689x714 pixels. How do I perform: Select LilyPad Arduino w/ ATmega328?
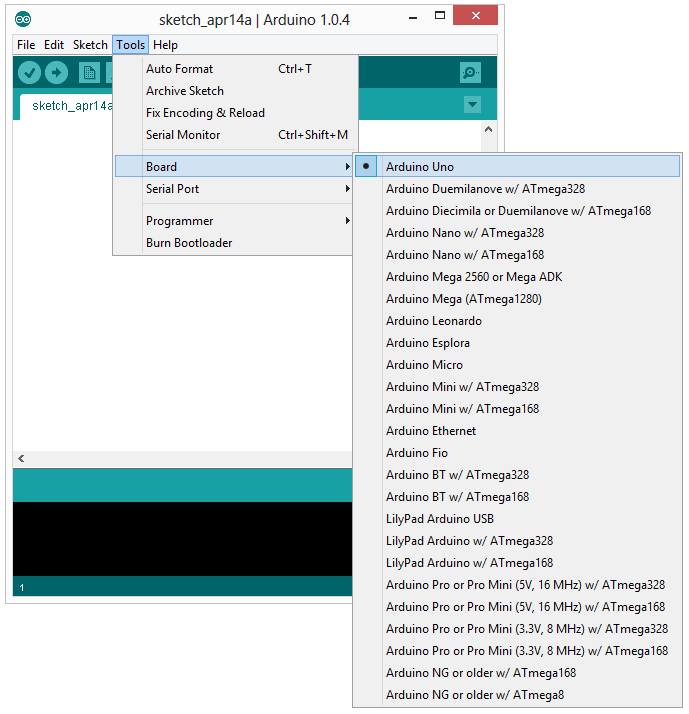point(517,541)
